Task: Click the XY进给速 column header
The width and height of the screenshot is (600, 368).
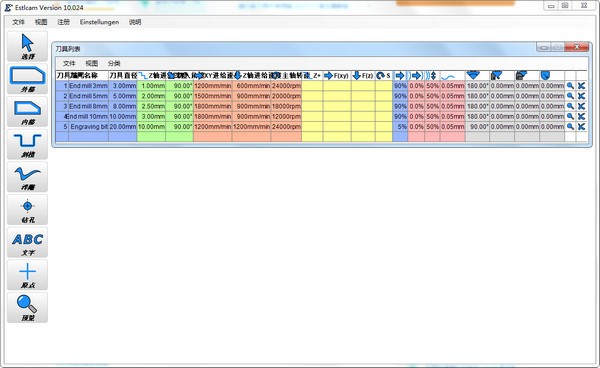Action: click(213, 76)
